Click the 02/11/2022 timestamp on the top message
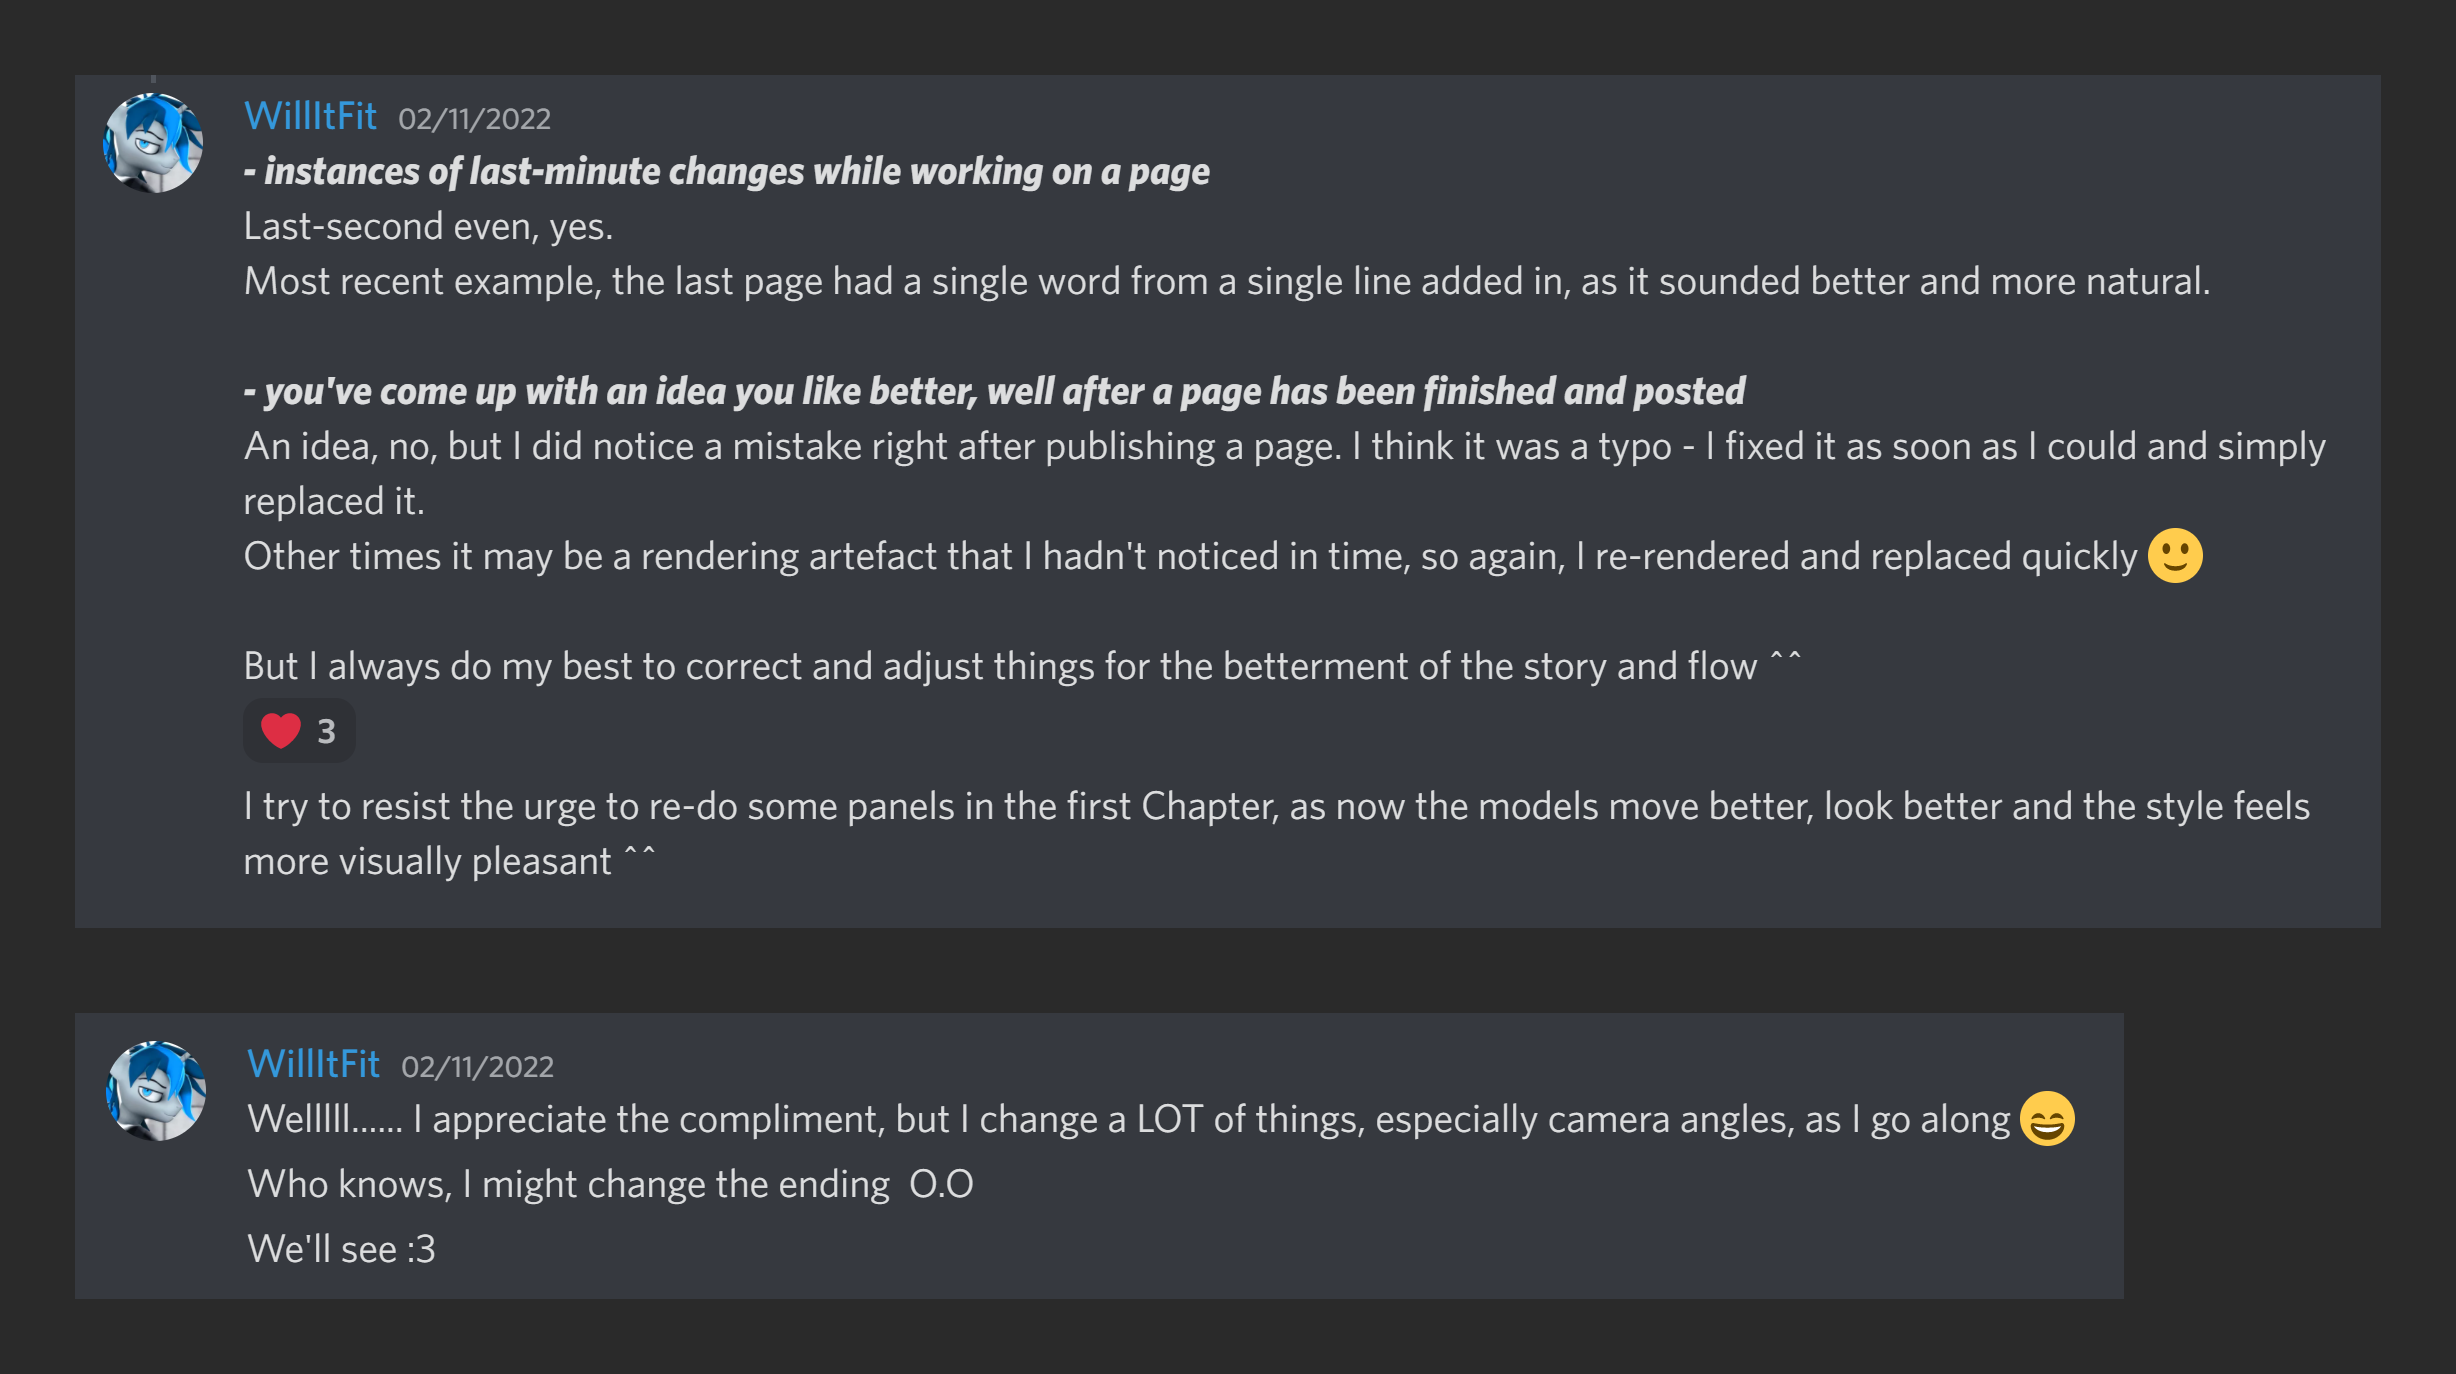Screen dimensions: 2456x1374 pos(474,119)
